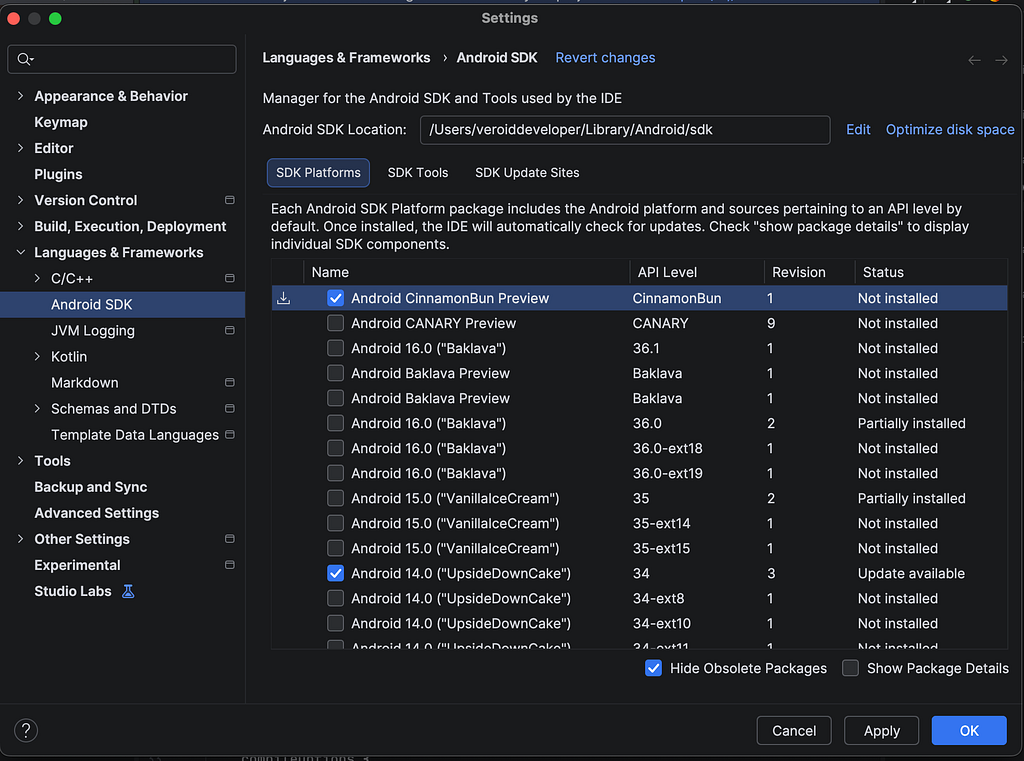This screenshot has height=761, width=1024.
Task: Check Android 14.0 UpsideDownCake 34-ext8 checkbox
Action: 336,598
